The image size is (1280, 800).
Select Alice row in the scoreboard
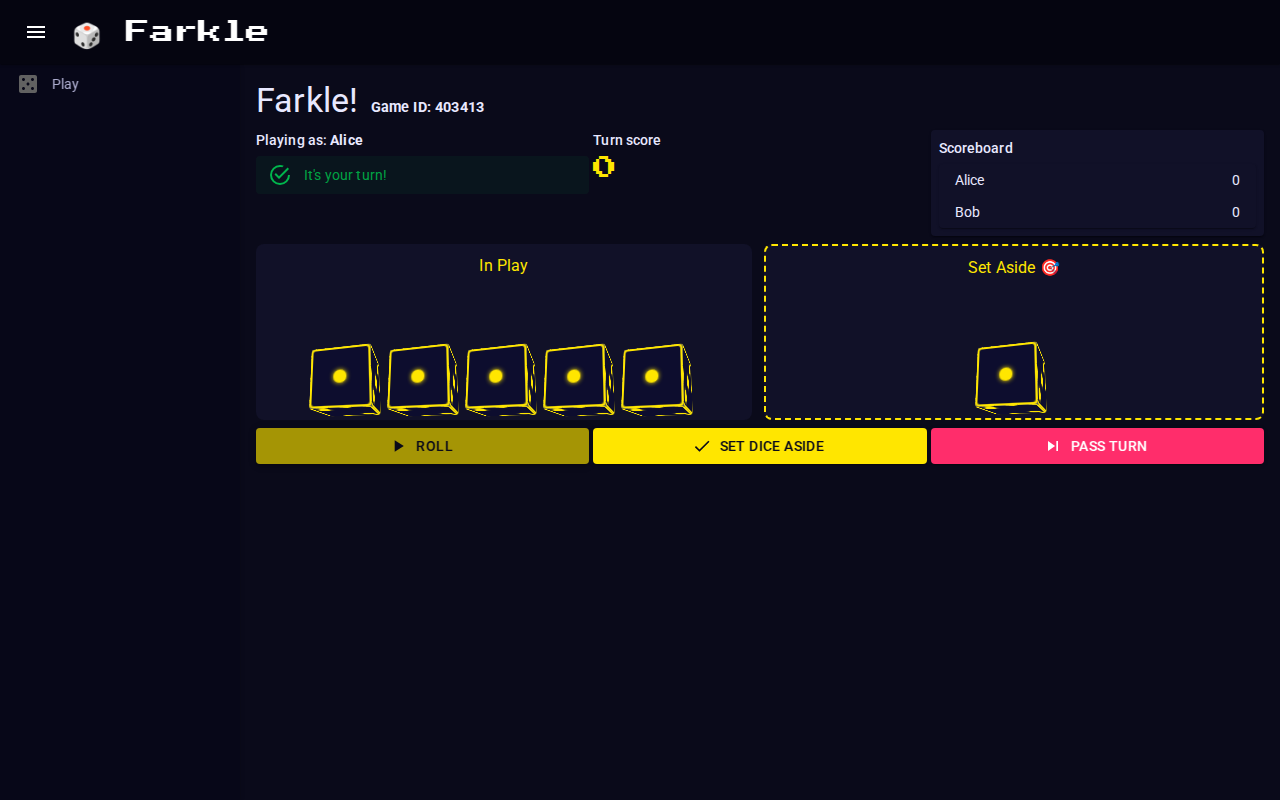[1097, 180]
